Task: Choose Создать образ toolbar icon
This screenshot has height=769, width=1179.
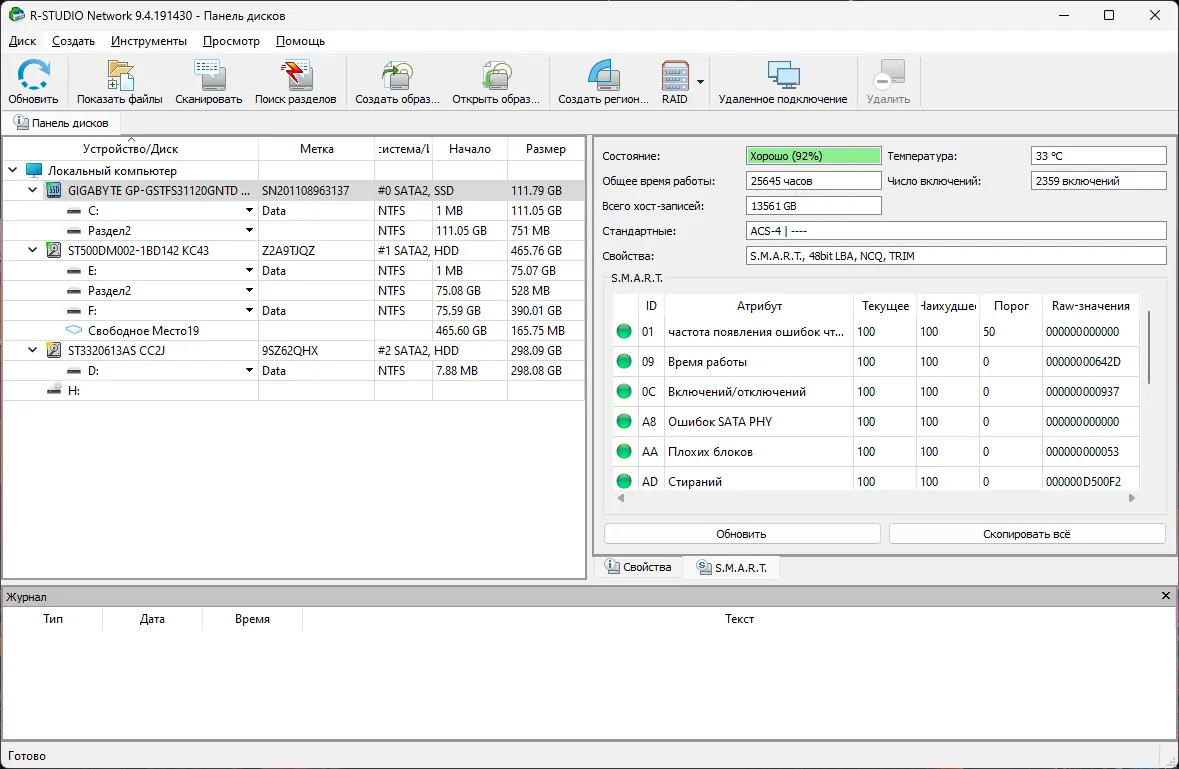Action: click(x=397, y=75)
